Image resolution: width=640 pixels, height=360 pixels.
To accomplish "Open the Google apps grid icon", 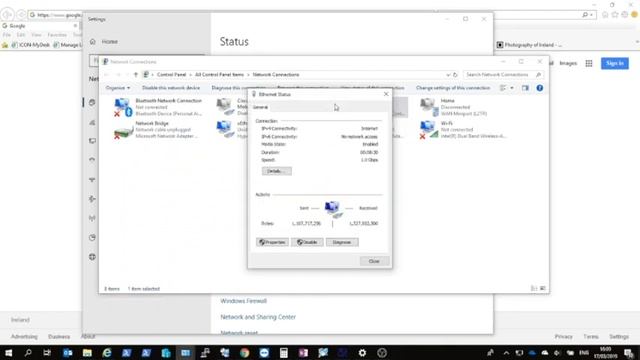I will (x=589, y=63).
